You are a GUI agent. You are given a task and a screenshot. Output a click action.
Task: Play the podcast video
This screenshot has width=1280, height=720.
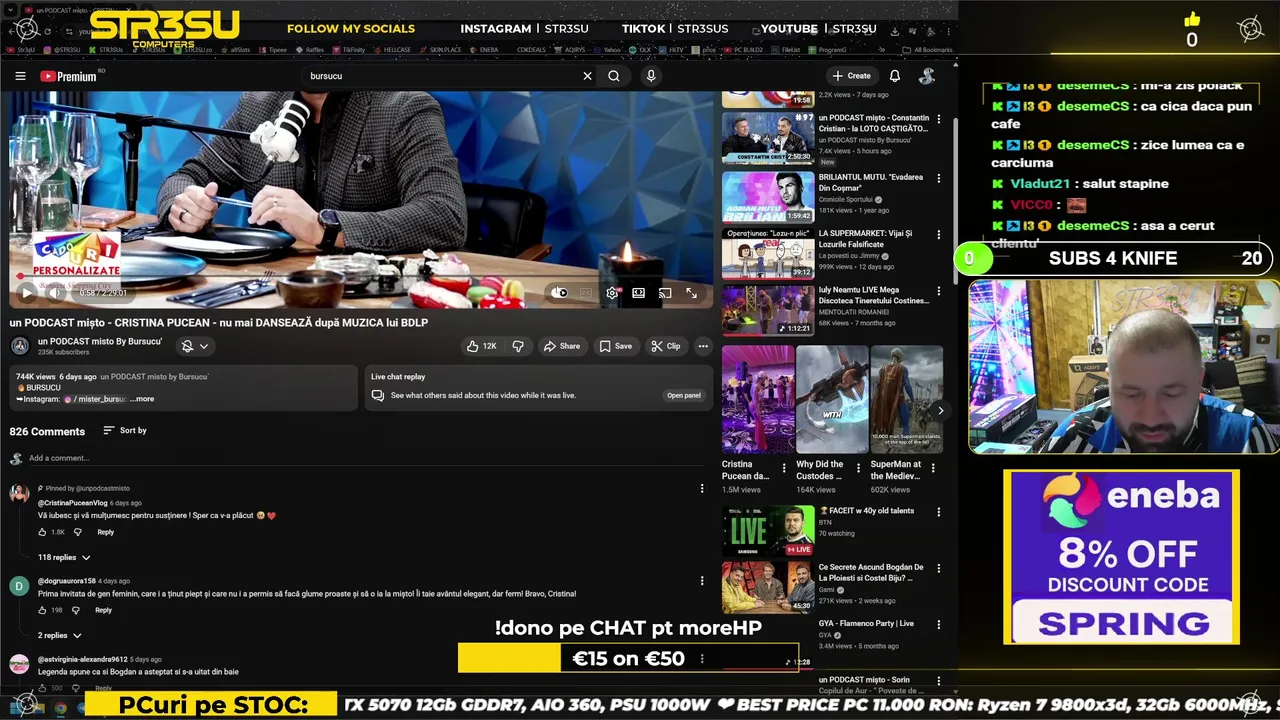pyautogui.click(x=27, y=293)
